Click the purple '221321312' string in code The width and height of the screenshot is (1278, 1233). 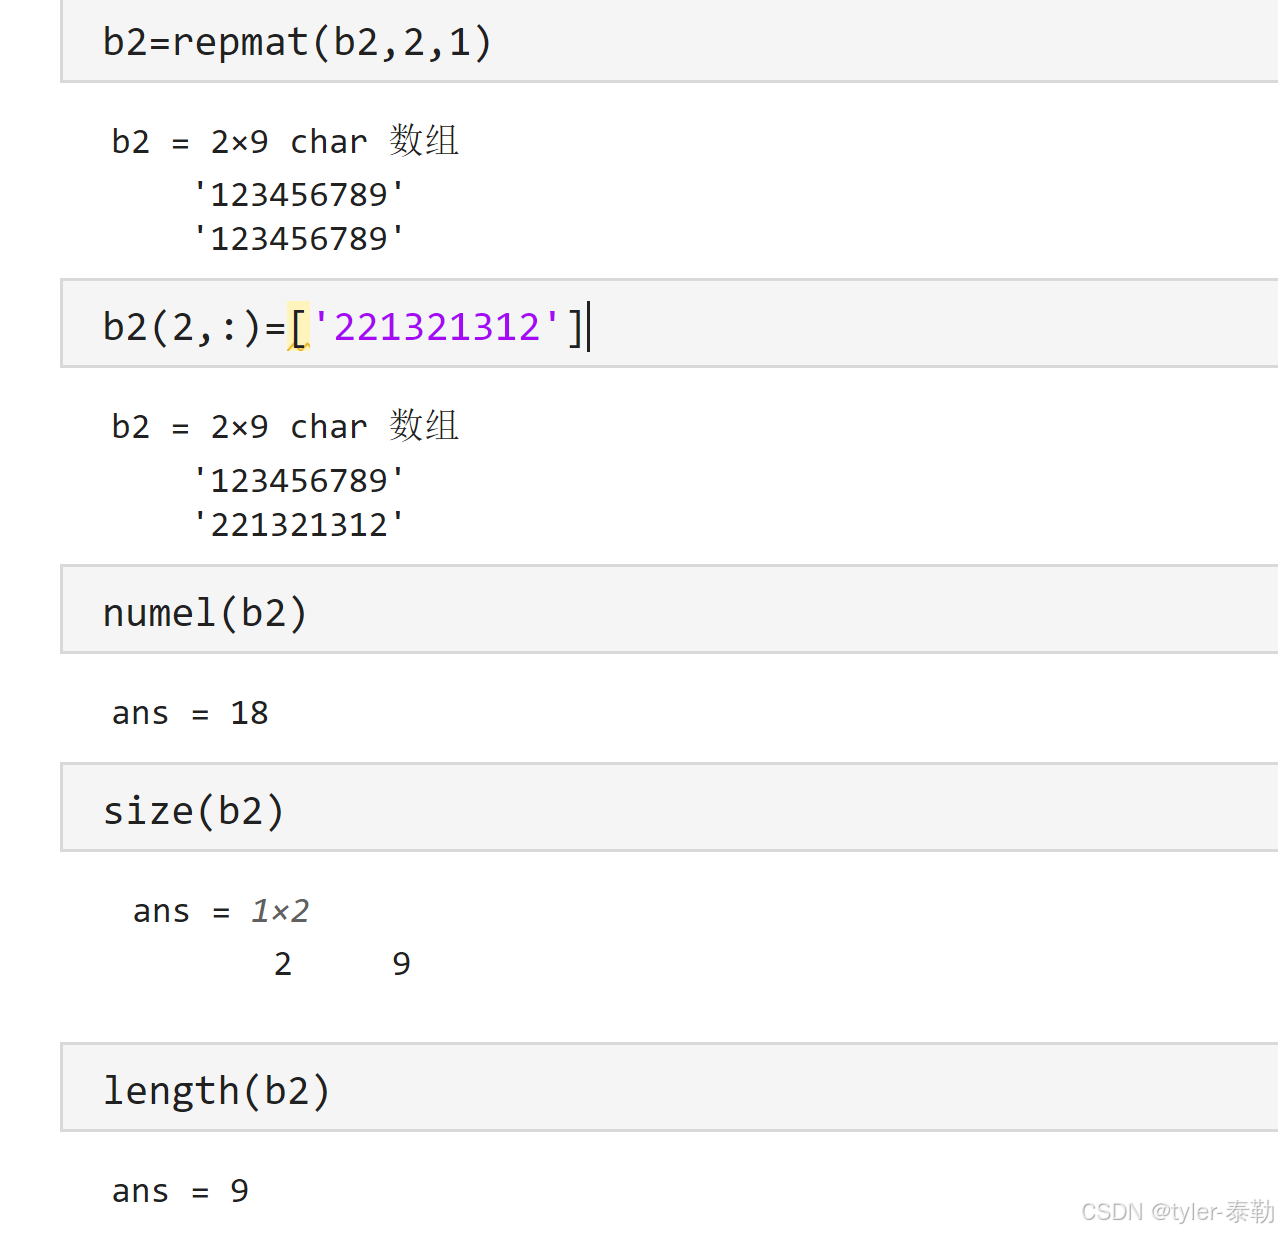(437, 327)
